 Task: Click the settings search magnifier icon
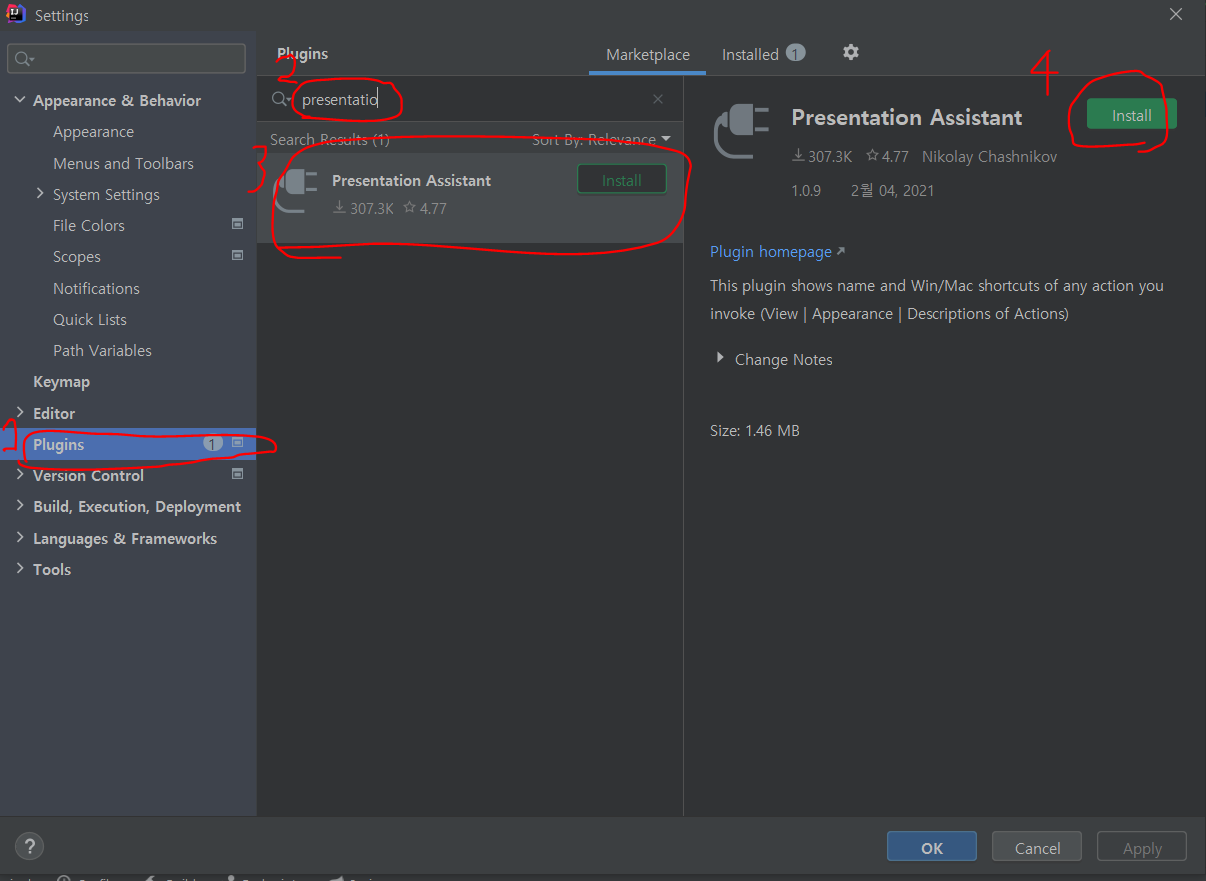(x=24, y=59)
